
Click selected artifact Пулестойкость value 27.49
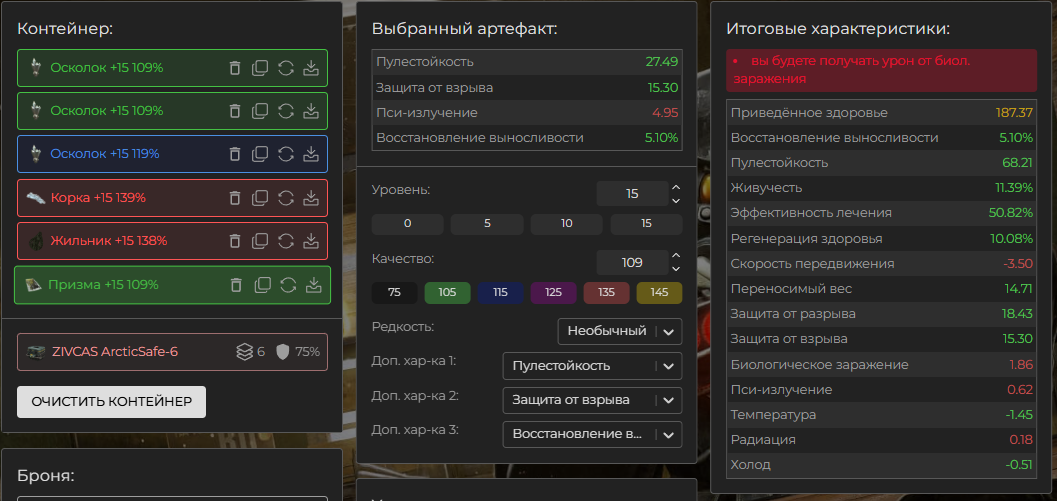[x=661, y=62]
